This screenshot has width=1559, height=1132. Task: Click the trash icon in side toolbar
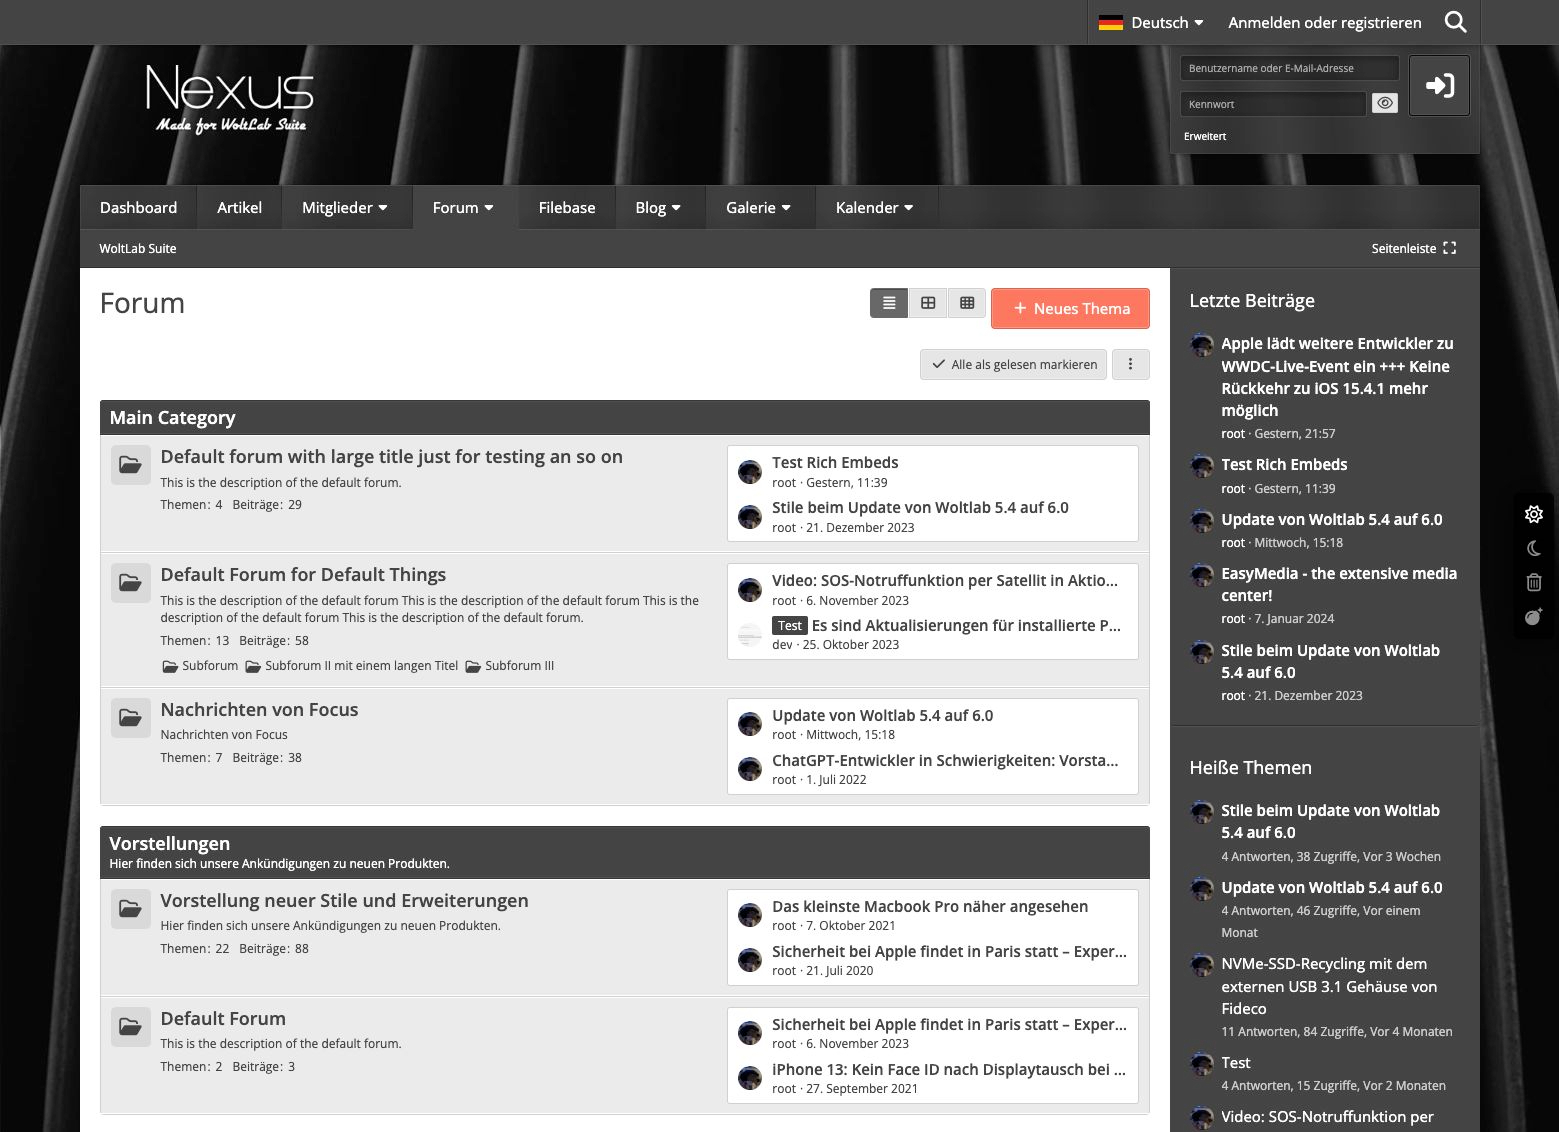(1534, 582)
